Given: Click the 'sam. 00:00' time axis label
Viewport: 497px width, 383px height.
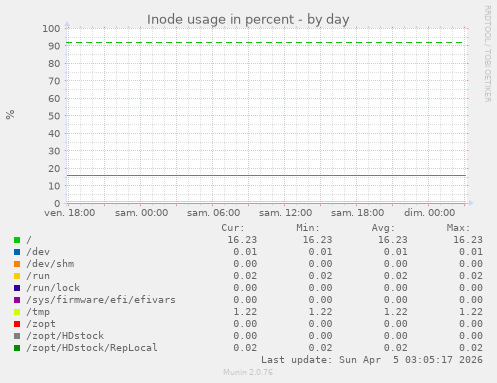Looking at the screenshot, I should [x=141, y=213].
